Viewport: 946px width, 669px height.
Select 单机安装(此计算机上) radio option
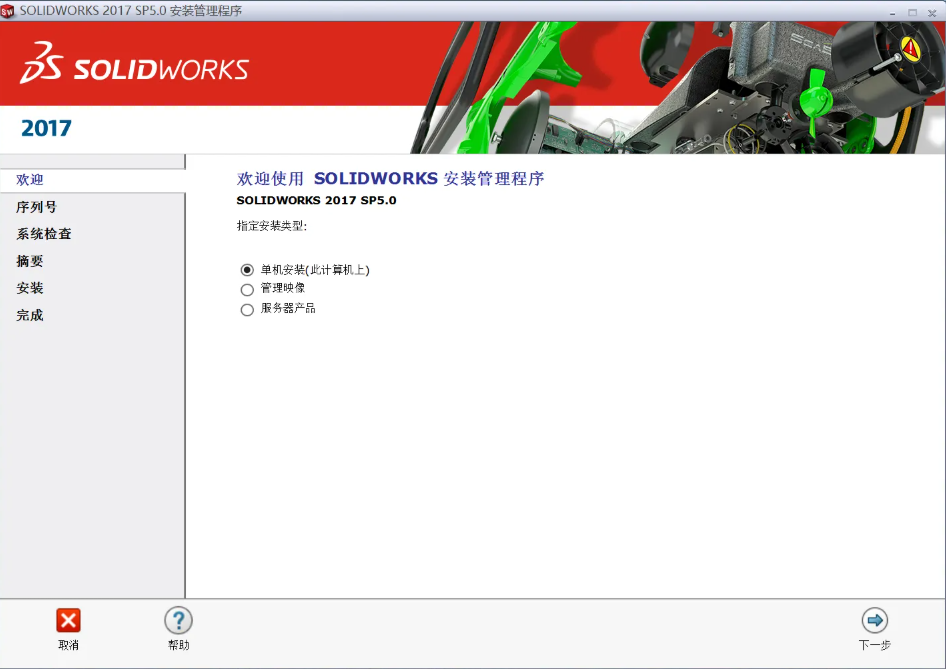point(247,270)
